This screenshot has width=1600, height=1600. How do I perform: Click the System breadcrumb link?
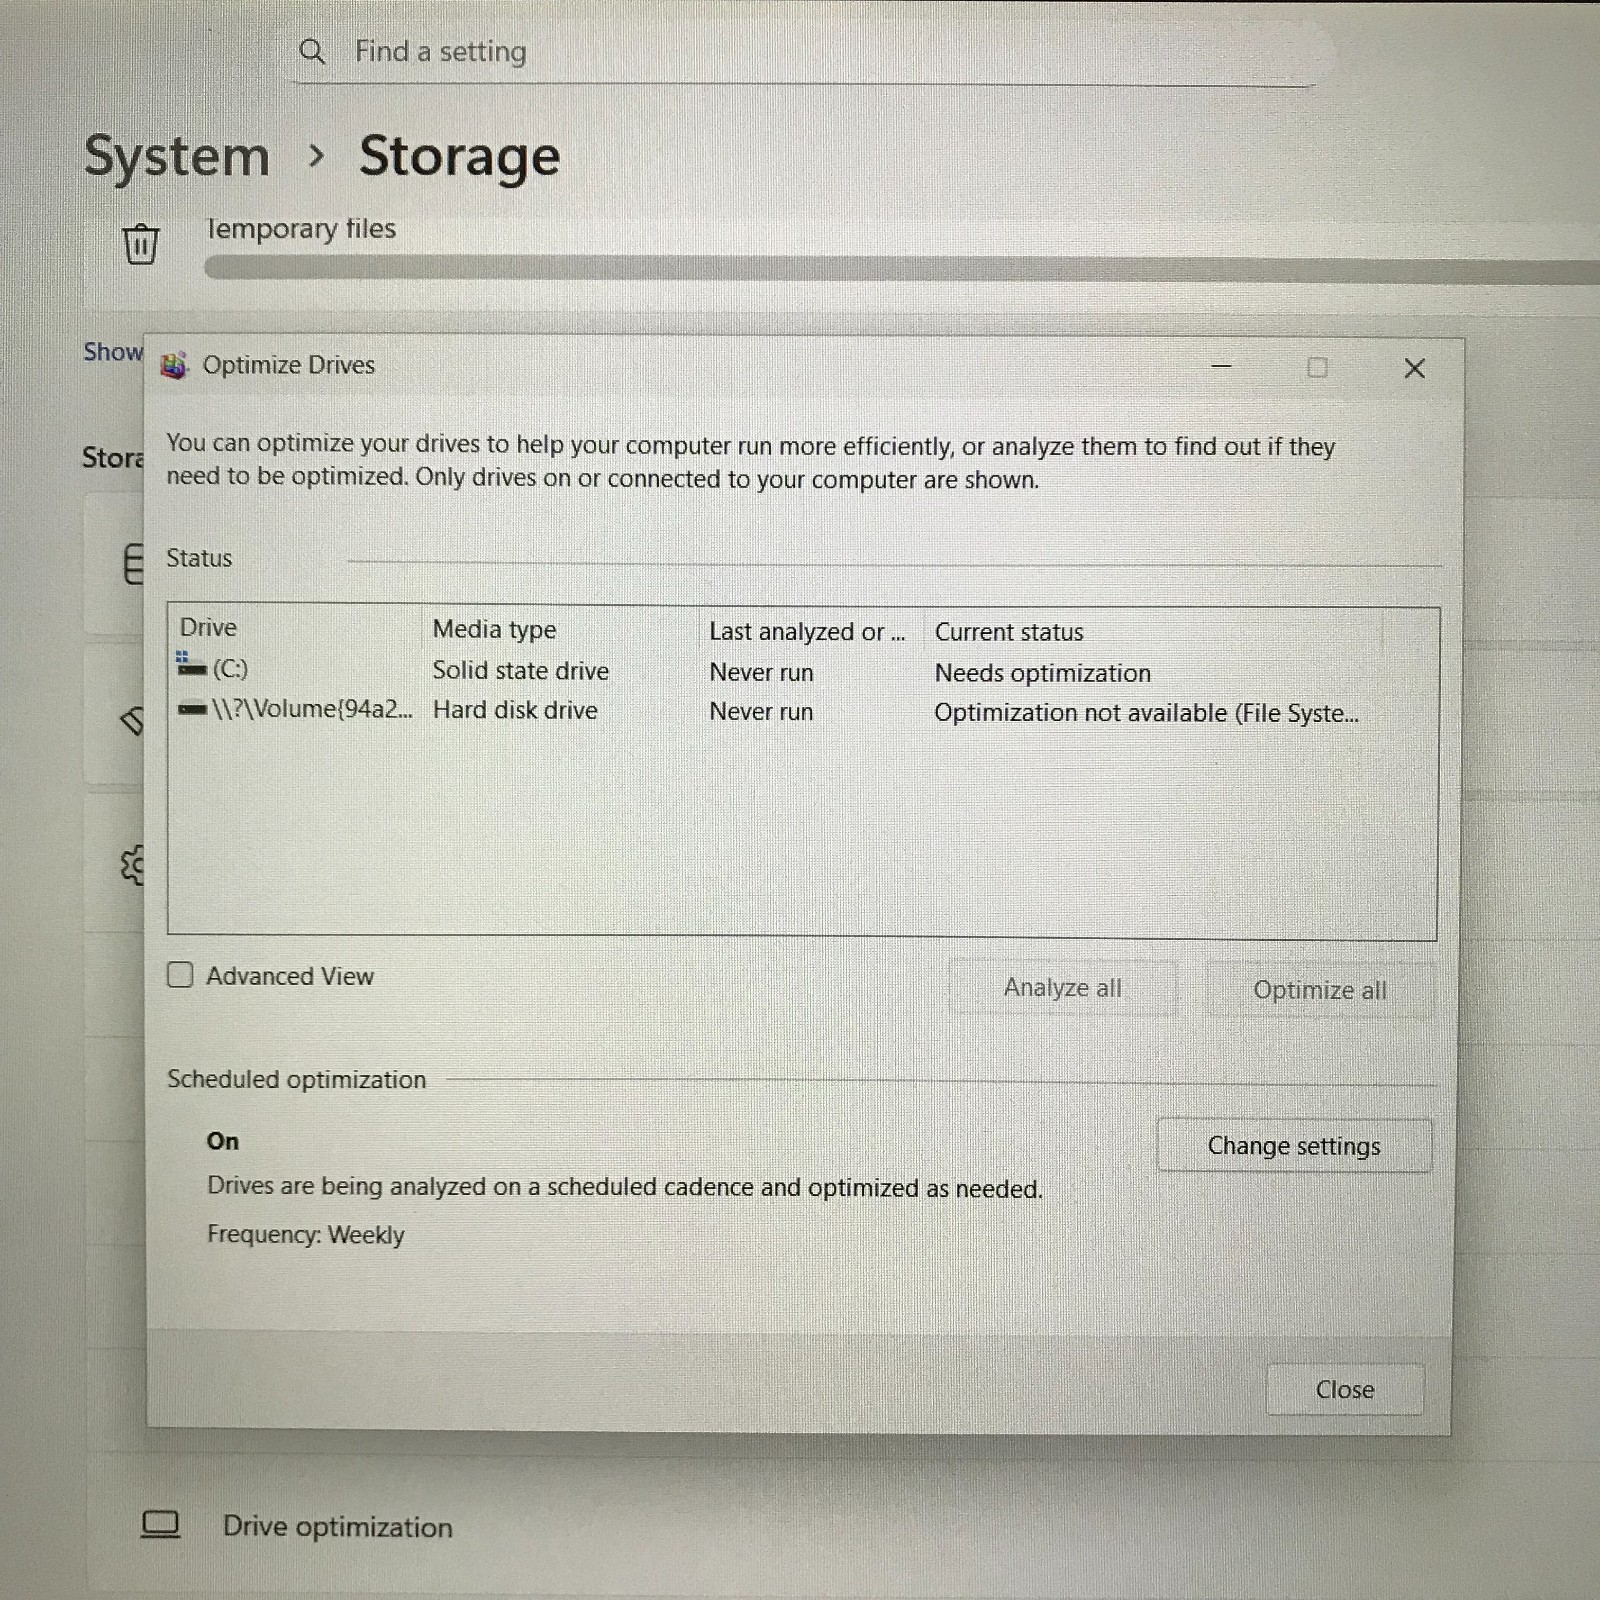[x=177, y=157]
